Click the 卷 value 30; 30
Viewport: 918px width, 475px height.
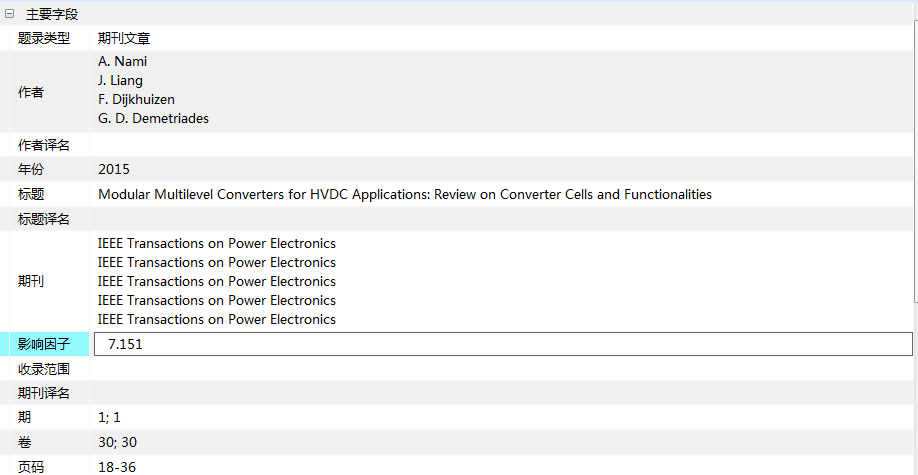coord(118,442)
